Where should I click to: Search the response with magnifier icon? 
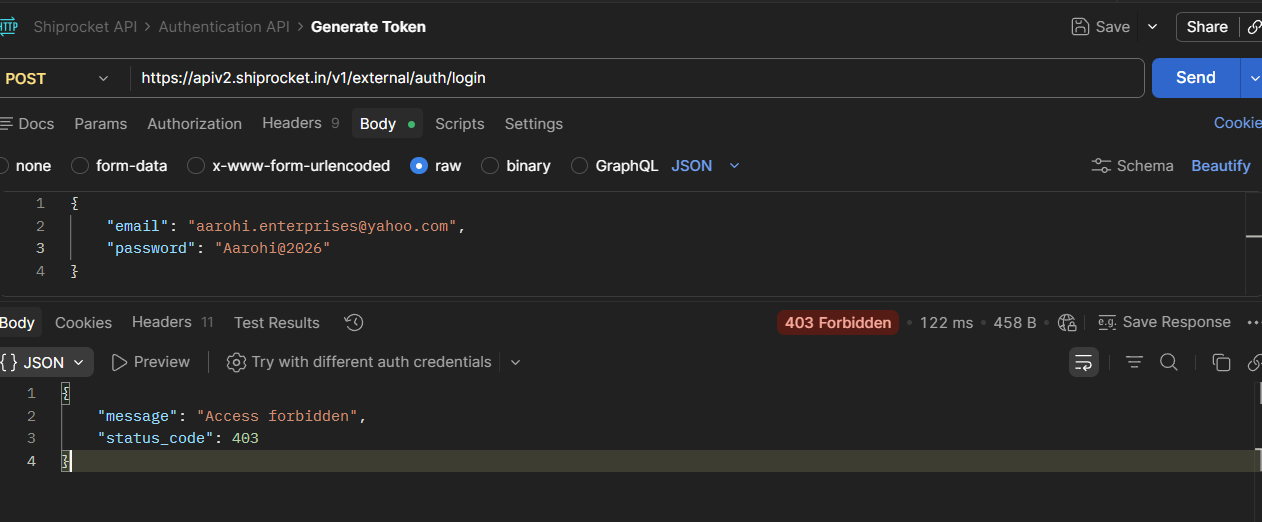[x=1168, y=362]
